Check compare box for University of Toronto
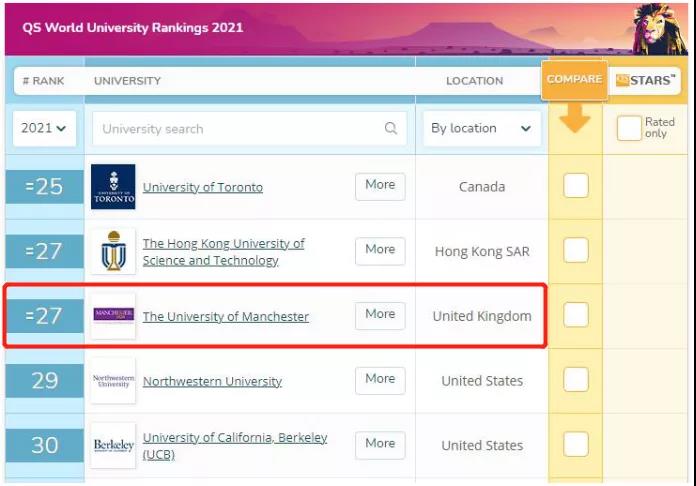The image size is (696, 486). pyautogui.click(x=576, y=186)
